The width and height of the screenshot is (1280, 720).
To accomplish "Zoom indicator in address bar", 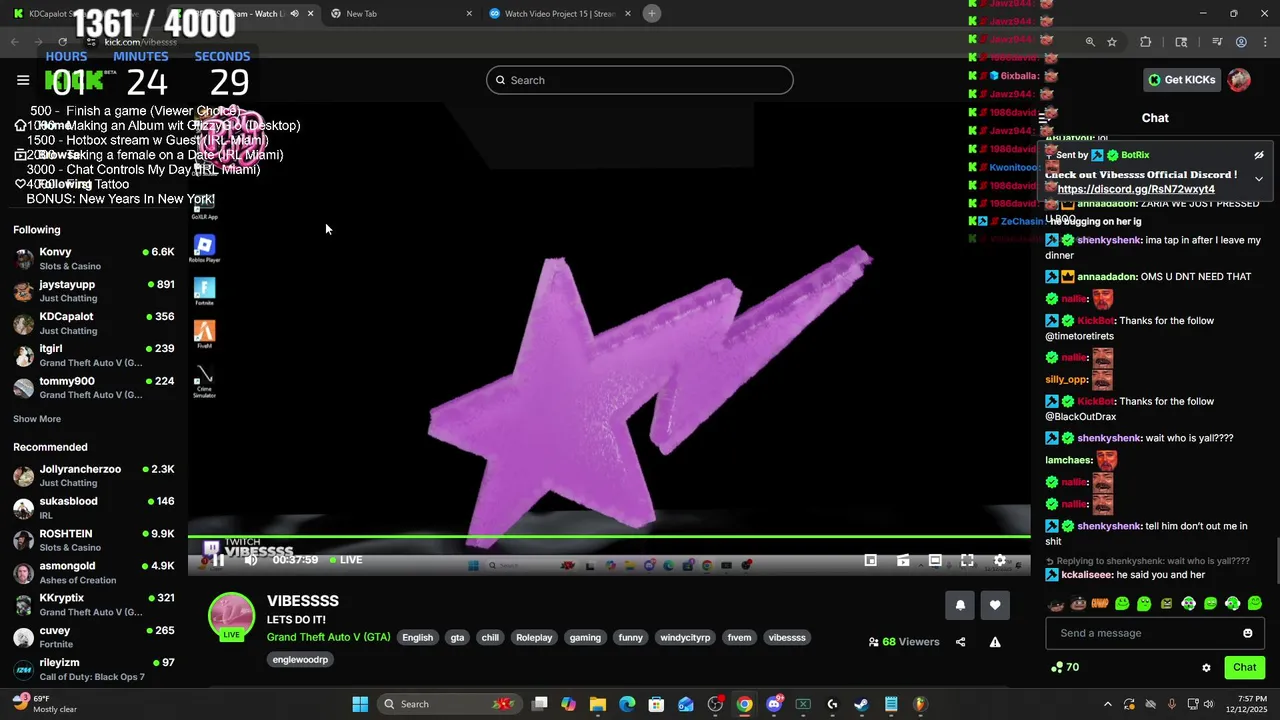I will 1090,42.
